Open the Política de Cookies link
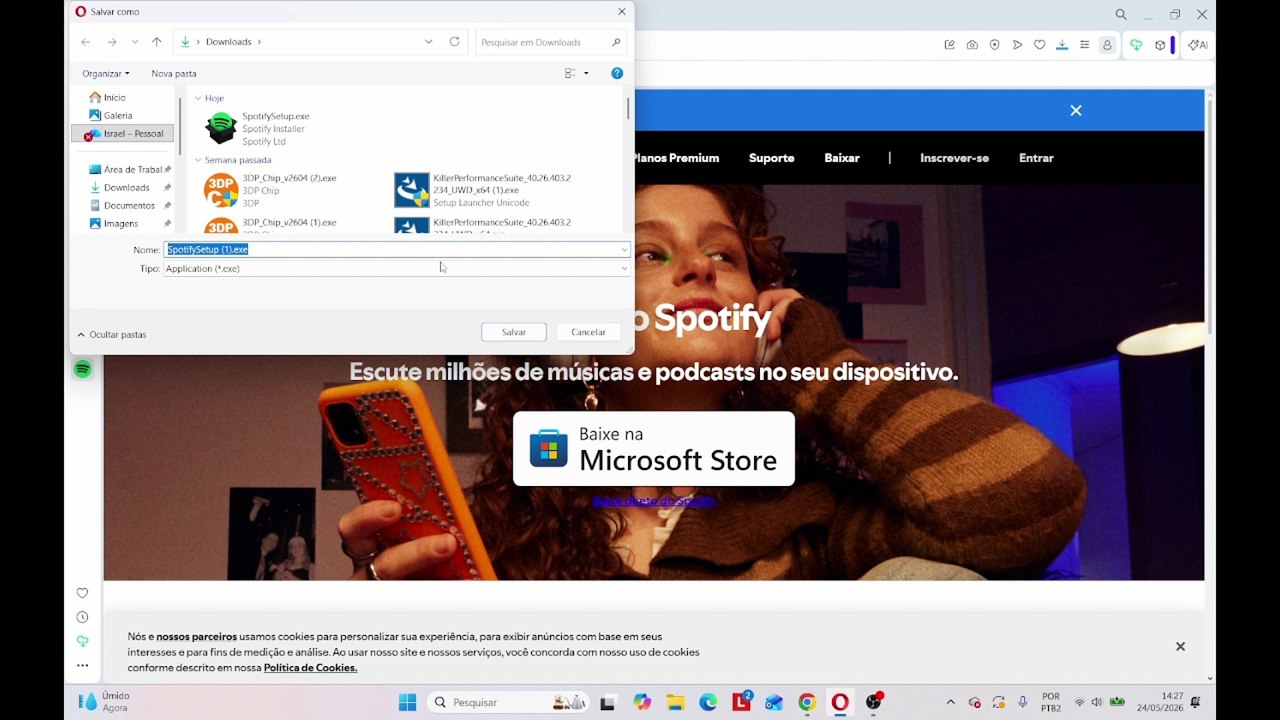The image size is (1280, 720). point(310,668)
